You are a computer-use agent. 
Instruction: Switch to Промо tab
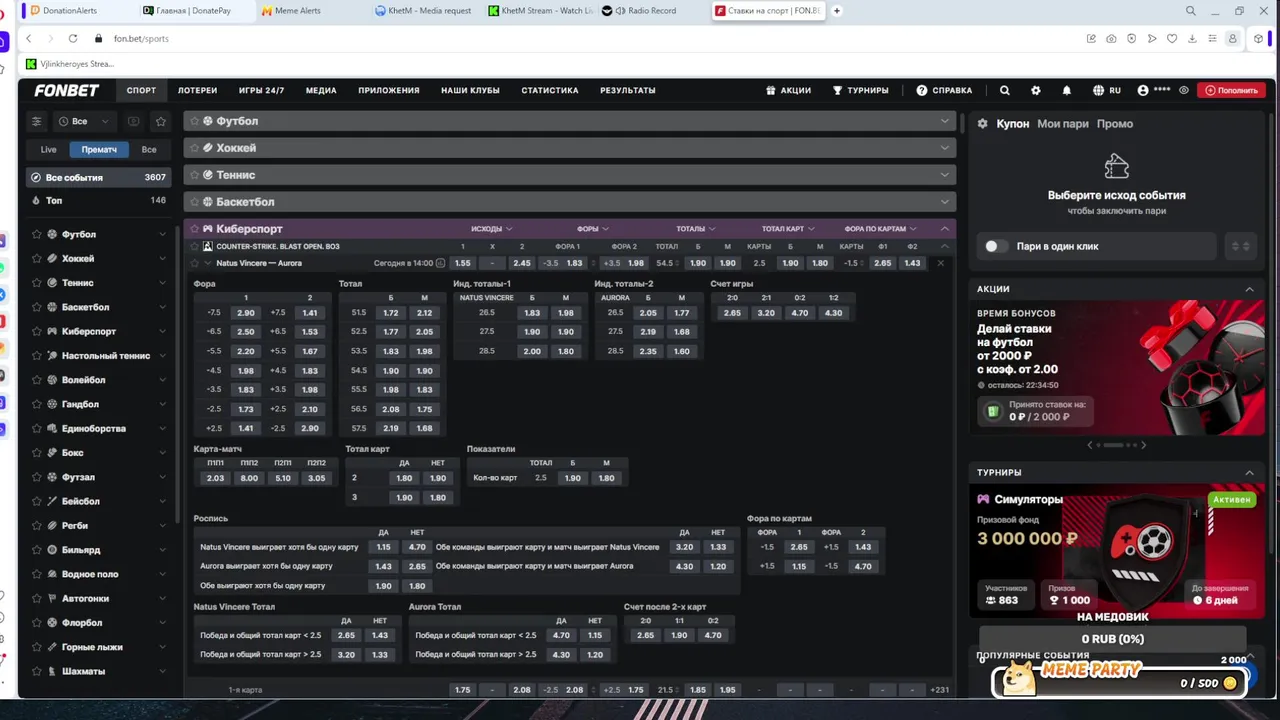tap(1114, 124)
